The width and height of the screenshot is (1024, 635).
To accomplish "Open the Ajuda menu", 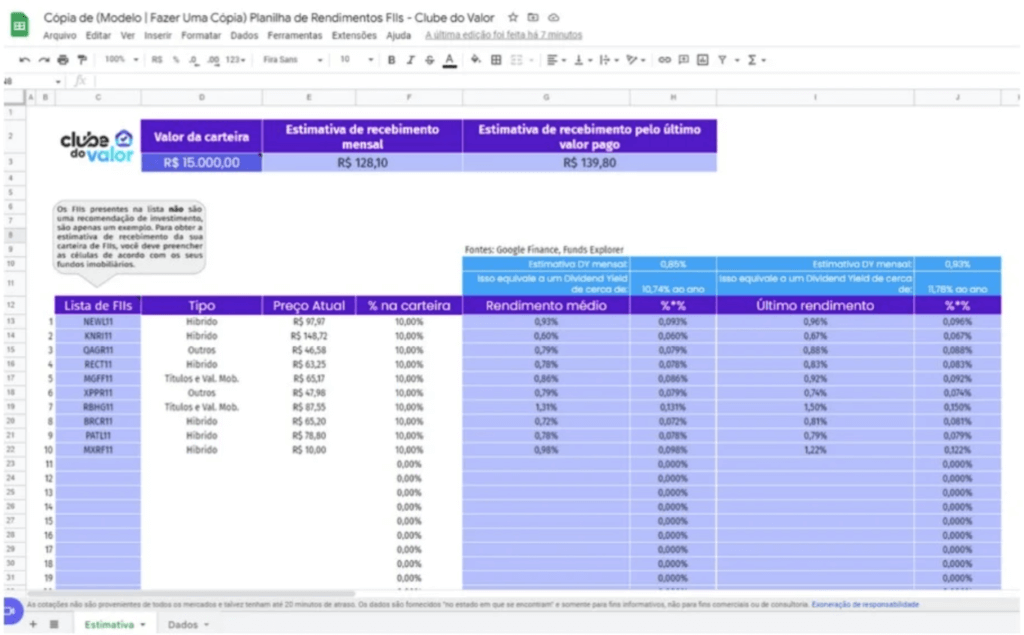I will (398, 35).
